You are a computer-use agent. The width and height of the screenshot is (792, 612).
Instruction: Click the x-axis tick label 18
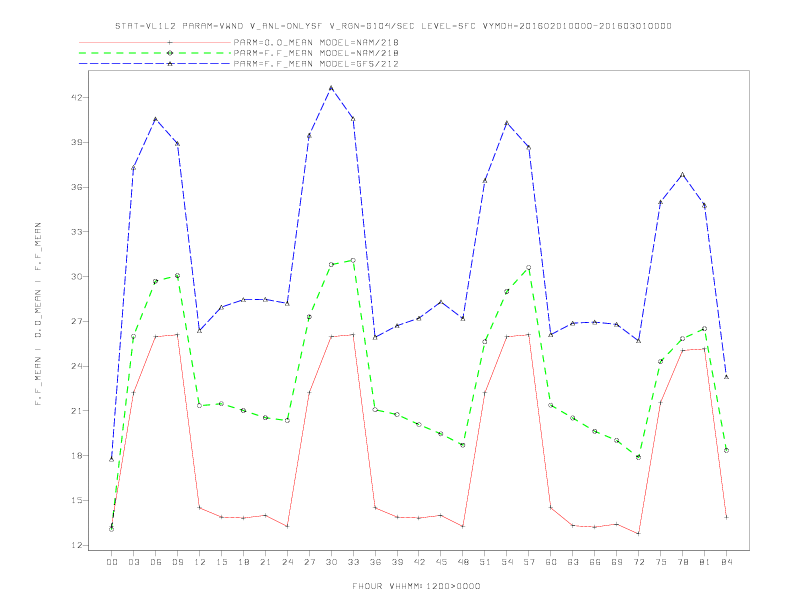243,562
